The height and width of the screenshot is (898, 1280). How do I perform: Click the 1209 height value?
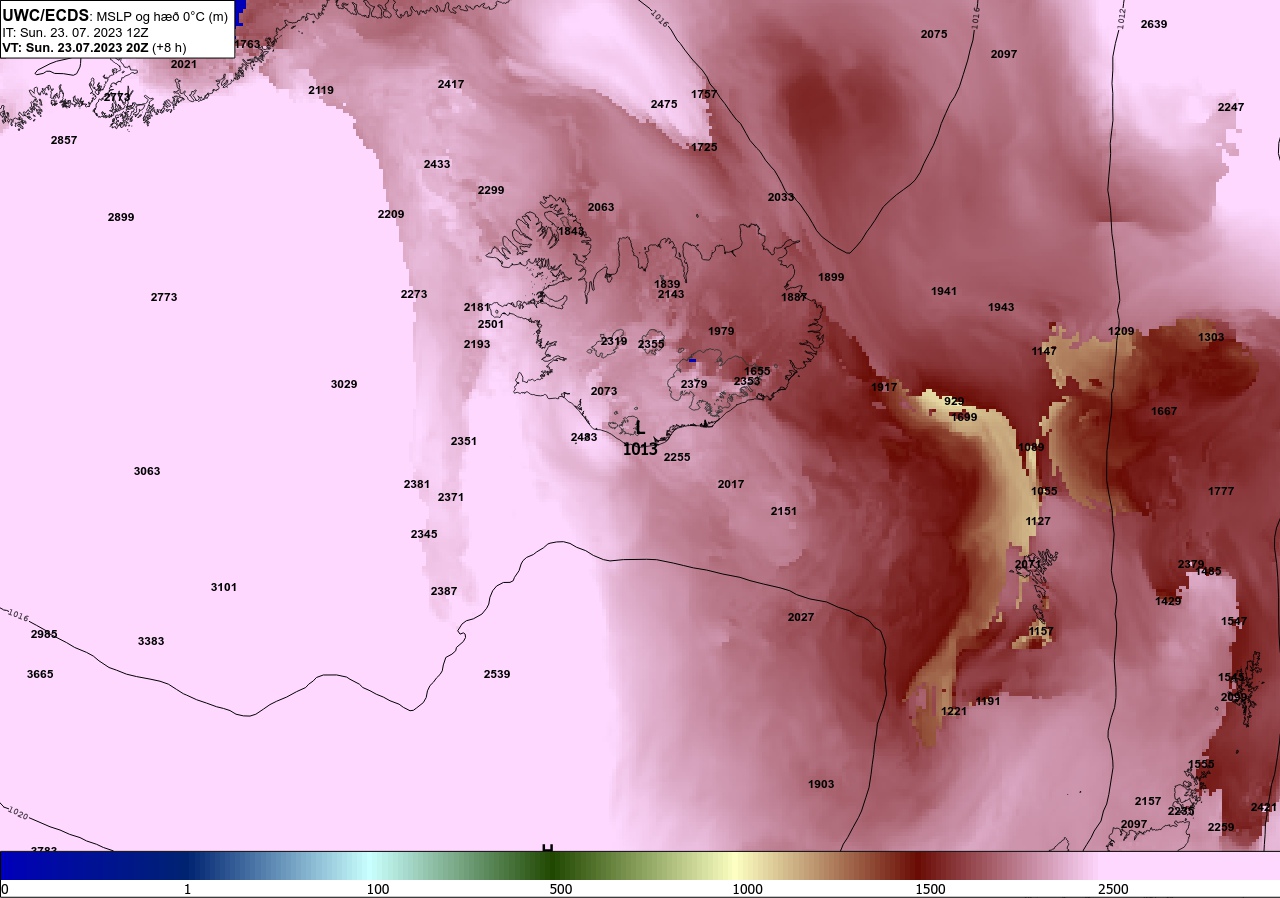(1121, 331)
